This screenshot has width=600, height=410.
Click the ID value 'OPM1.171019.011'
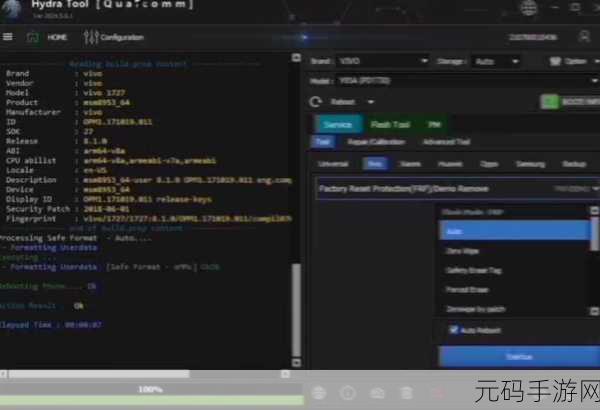click(x=117, y=122)
